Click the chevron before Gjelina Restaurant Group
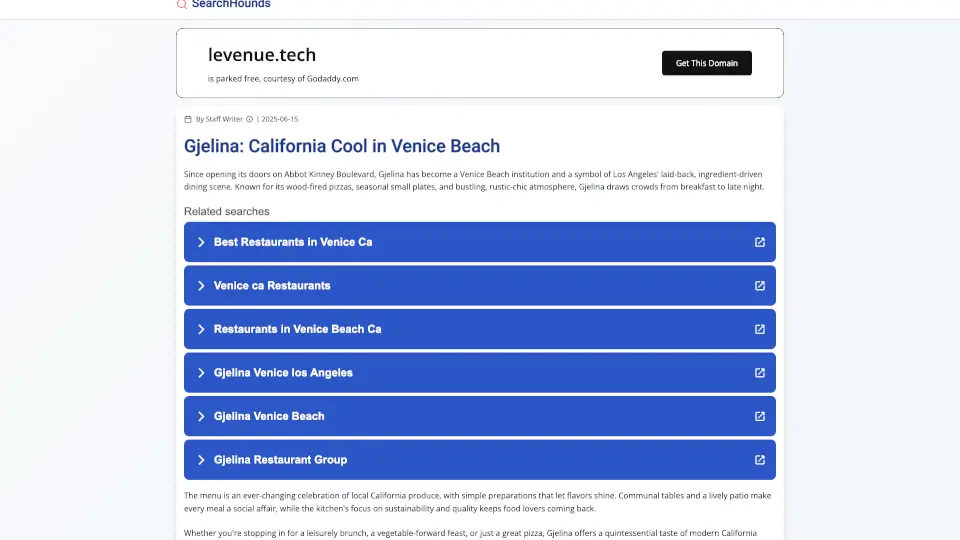This screenshot has height=540, width=960. [x=201, y=460]
